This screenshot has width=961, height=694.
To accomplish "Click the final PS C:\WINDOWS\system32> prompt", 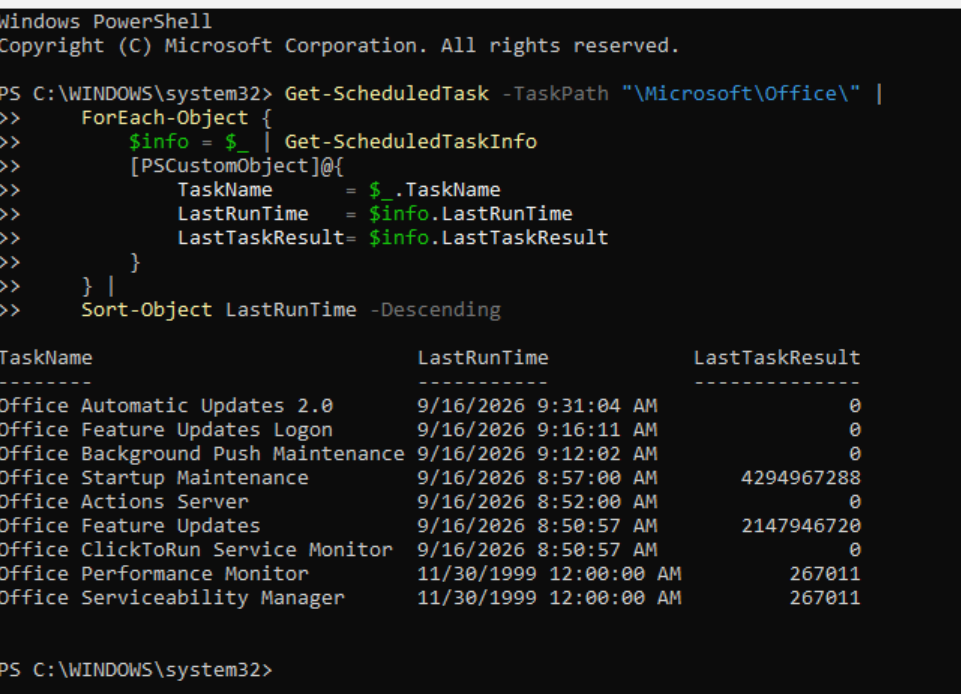I will point(136,669).
